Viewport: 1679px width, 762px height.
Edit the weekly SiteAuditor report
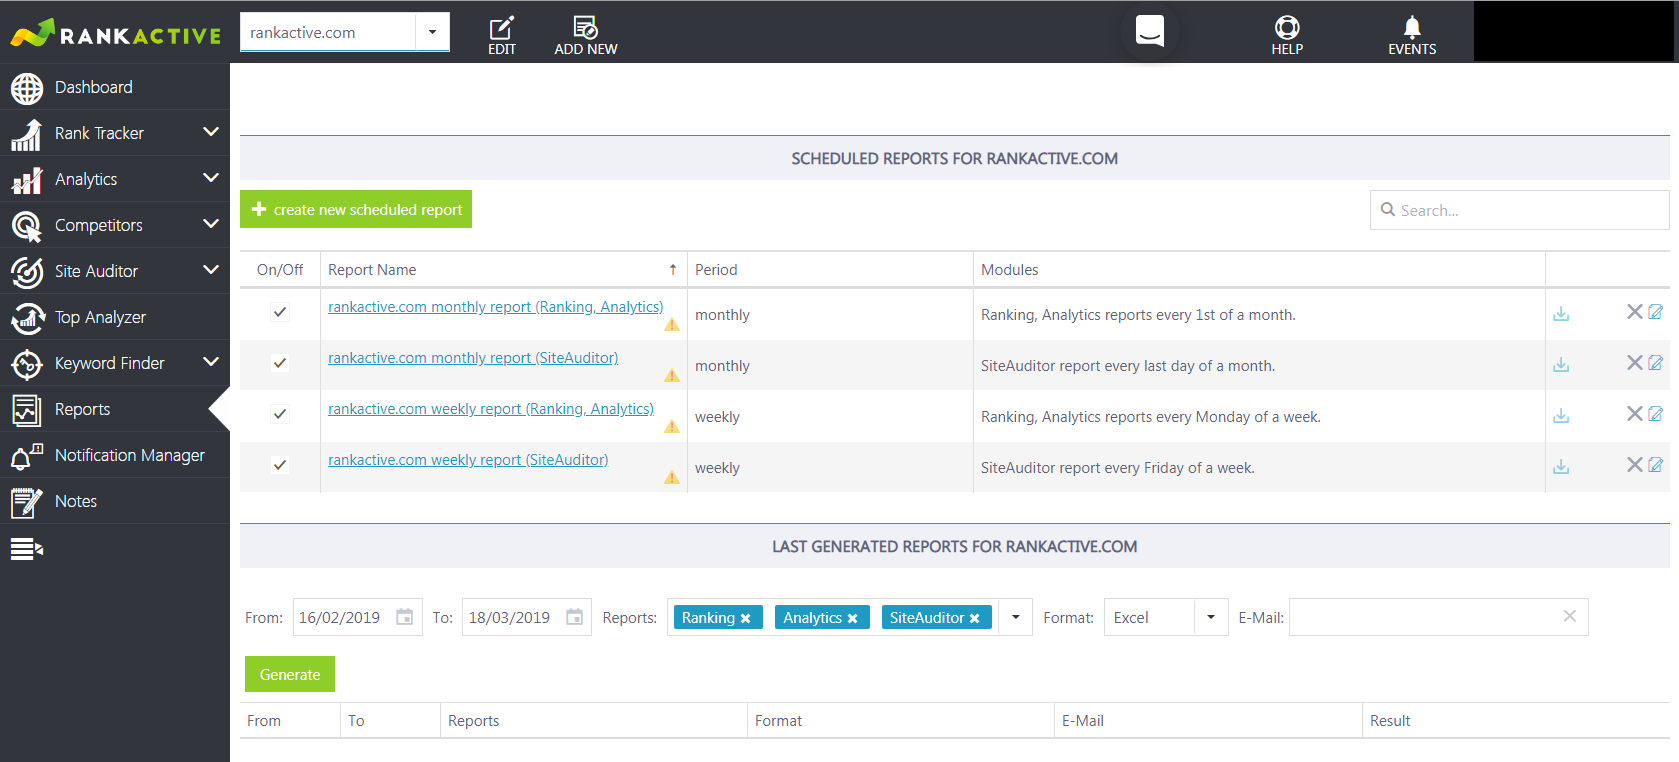[1656, 465]
